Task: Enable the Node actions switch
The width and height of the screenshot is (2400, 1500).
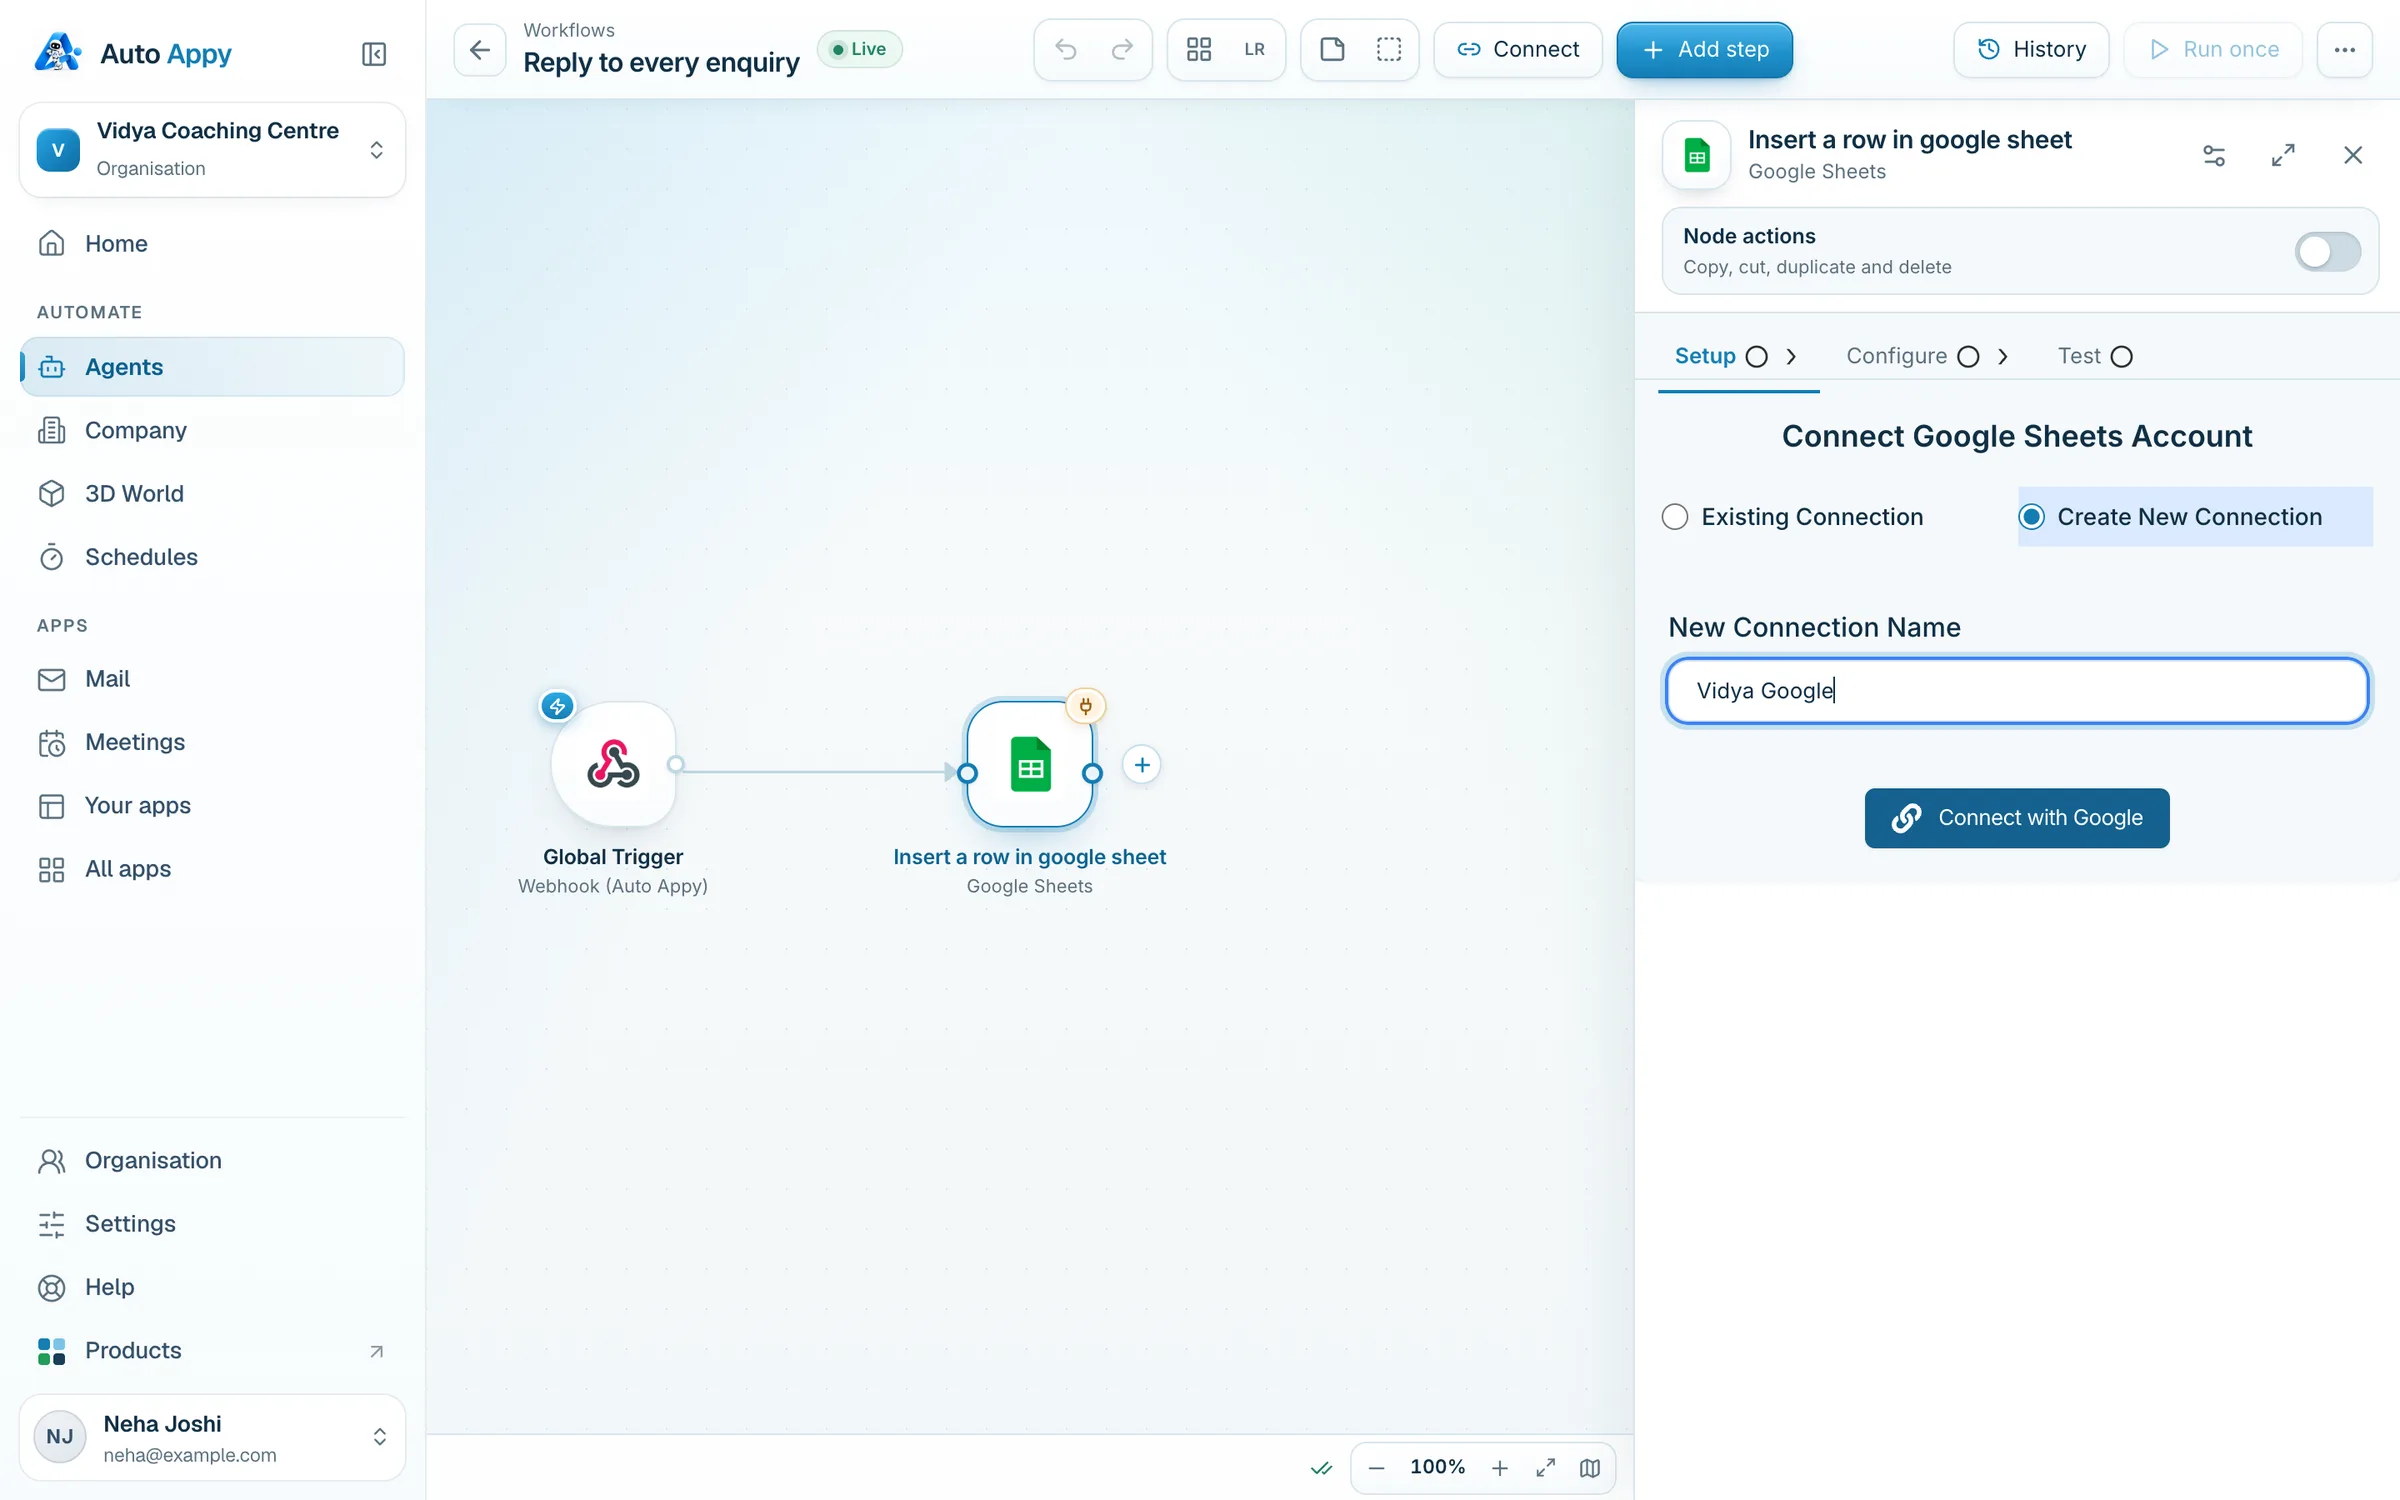Action: coord(2327,251)
